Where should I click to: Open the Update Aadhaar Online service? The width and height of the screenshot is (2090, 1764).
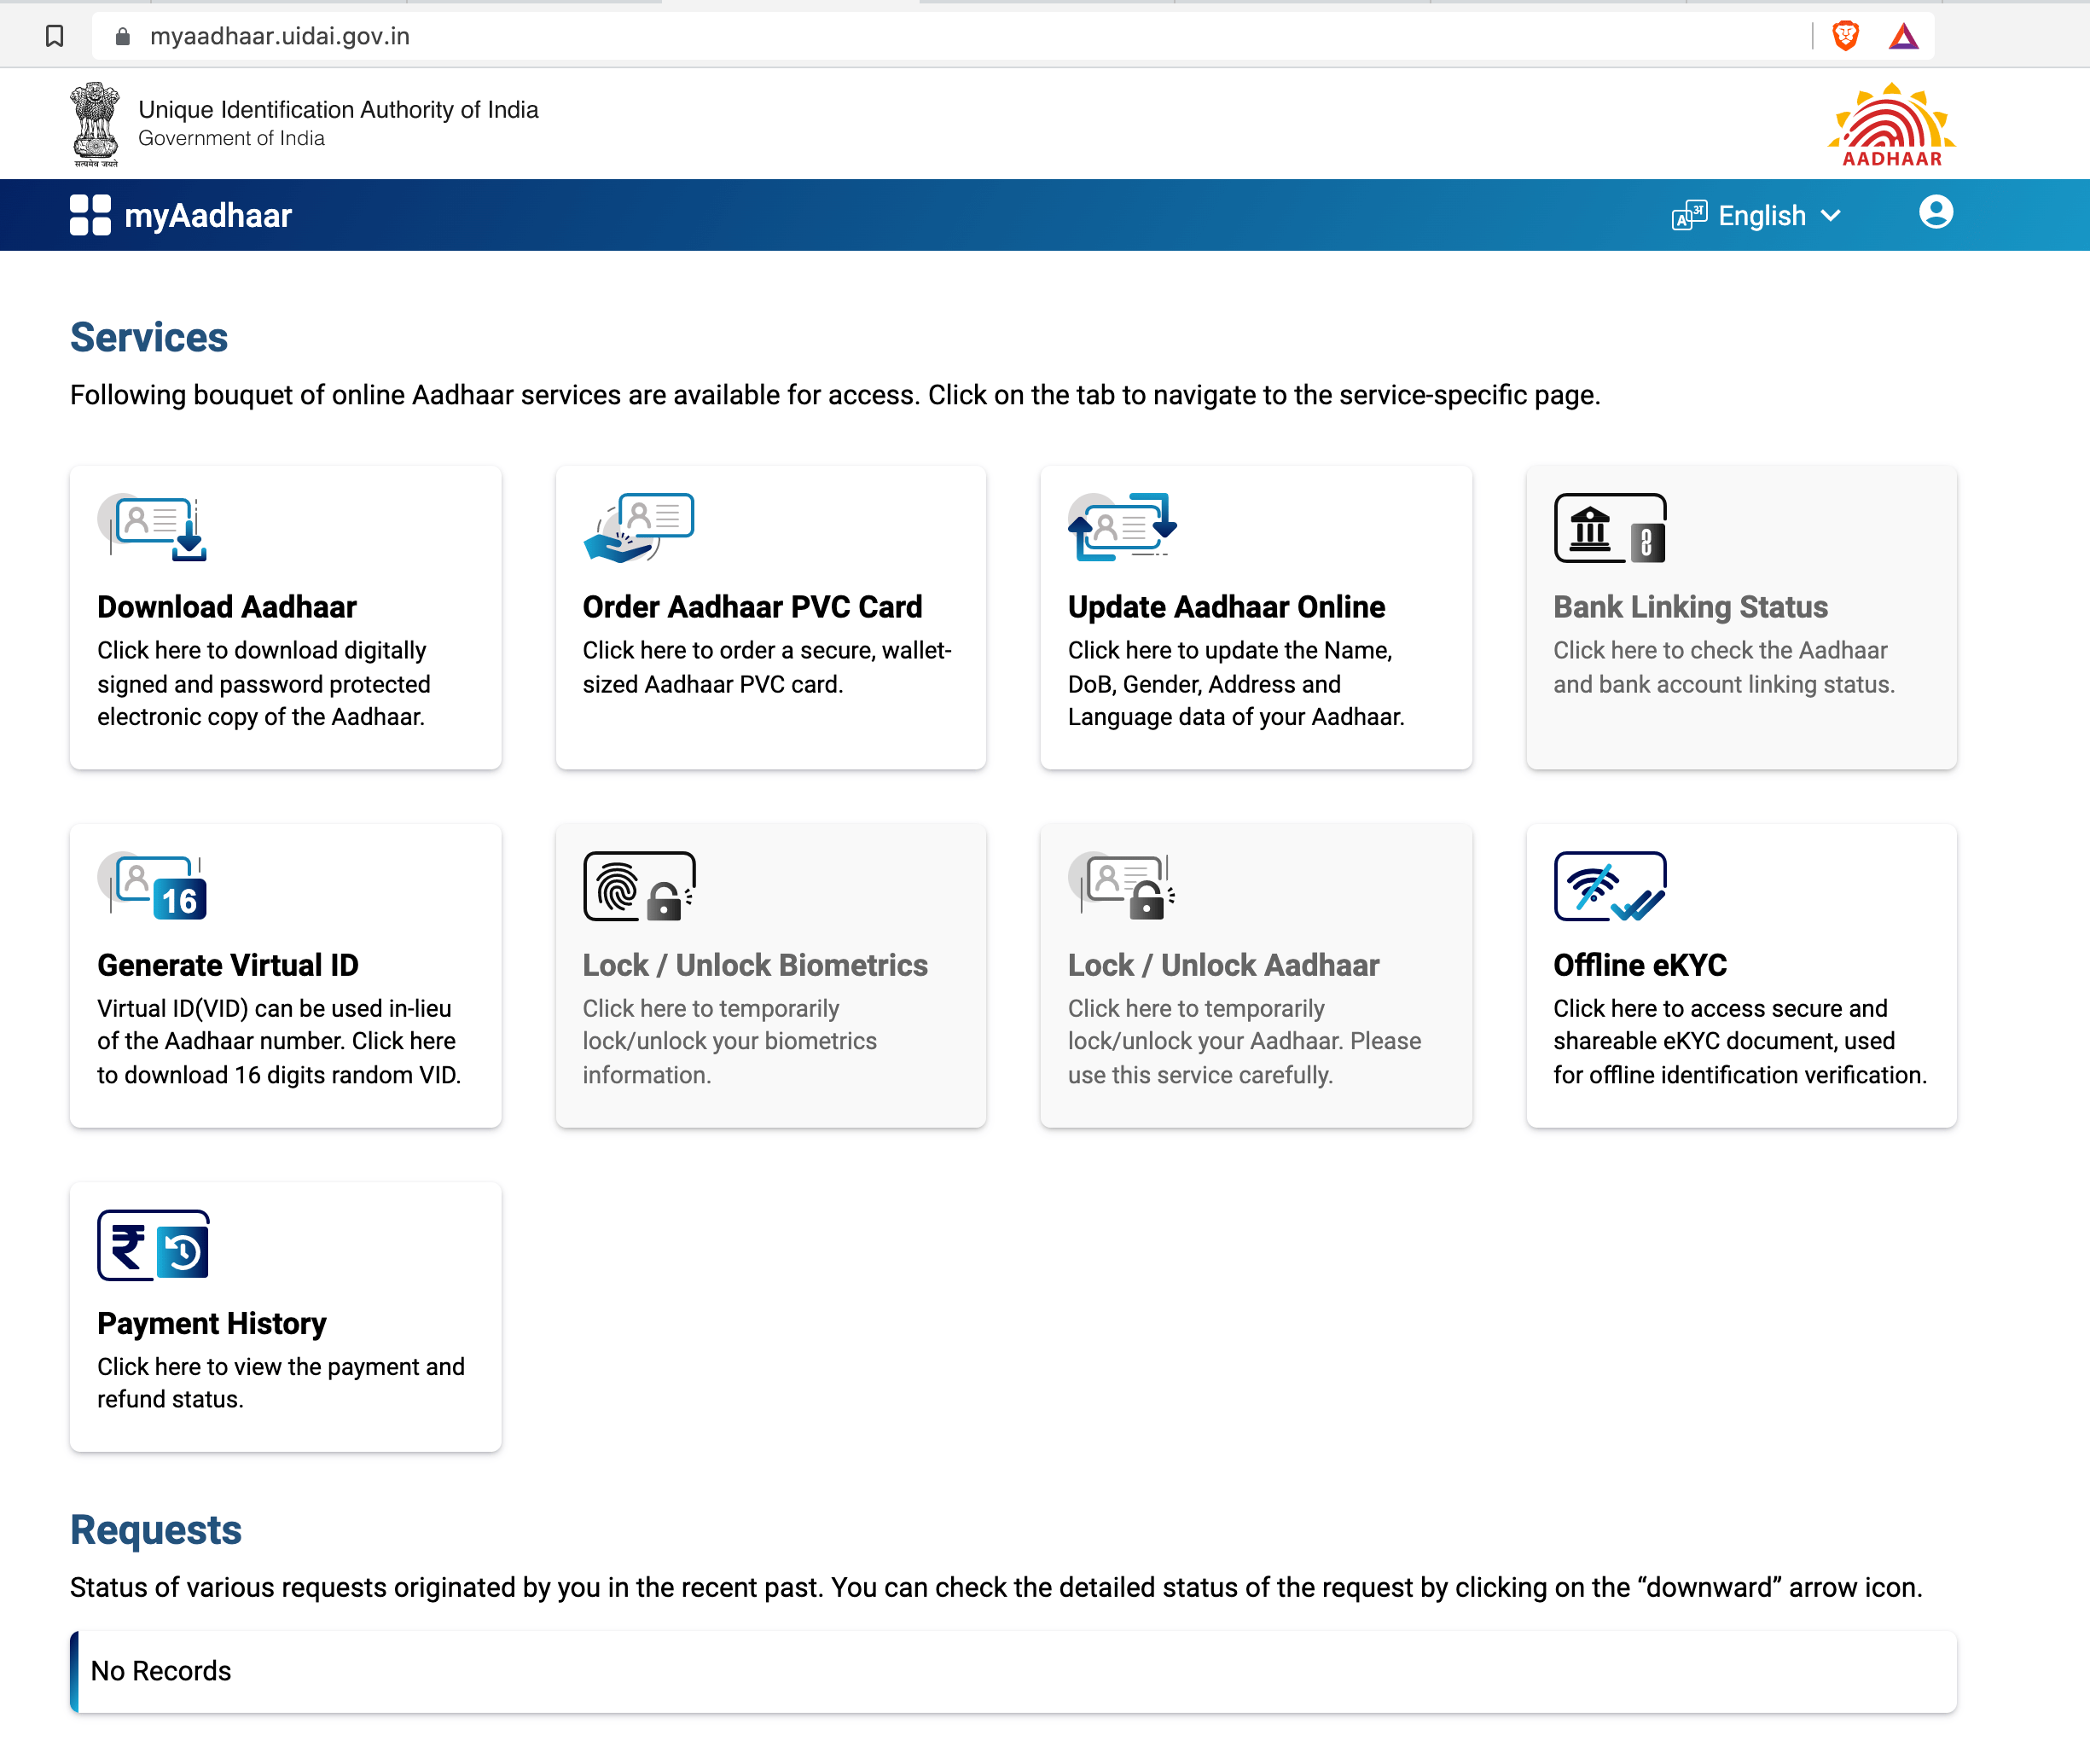pos(1256,617)
